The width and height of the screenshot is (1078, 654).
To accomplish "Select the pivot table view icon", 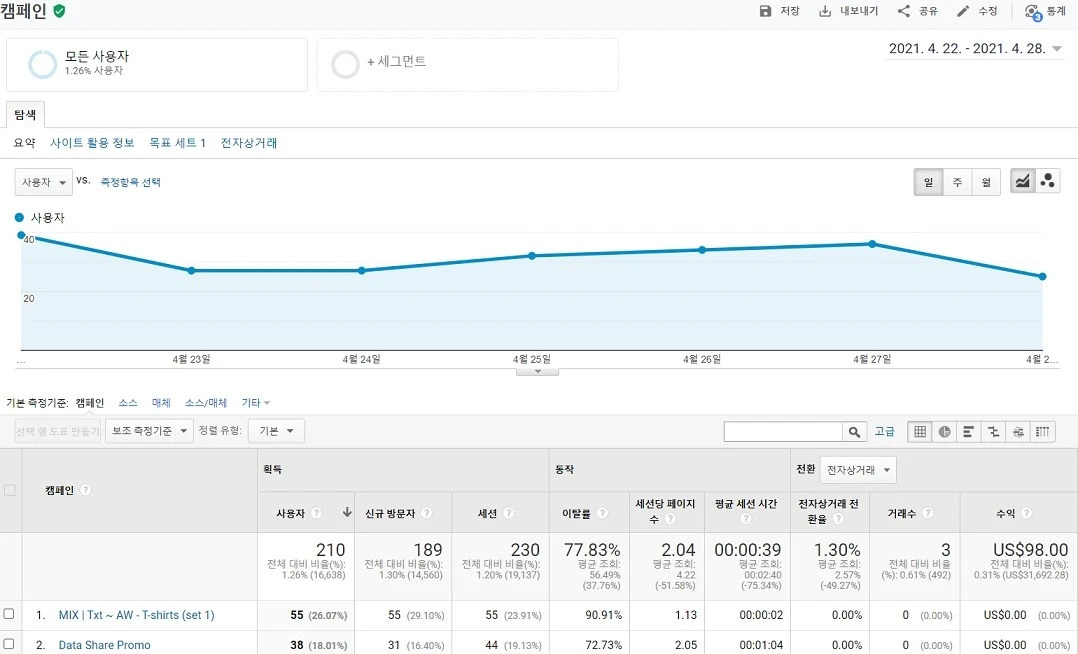I will click(1043, 432).
